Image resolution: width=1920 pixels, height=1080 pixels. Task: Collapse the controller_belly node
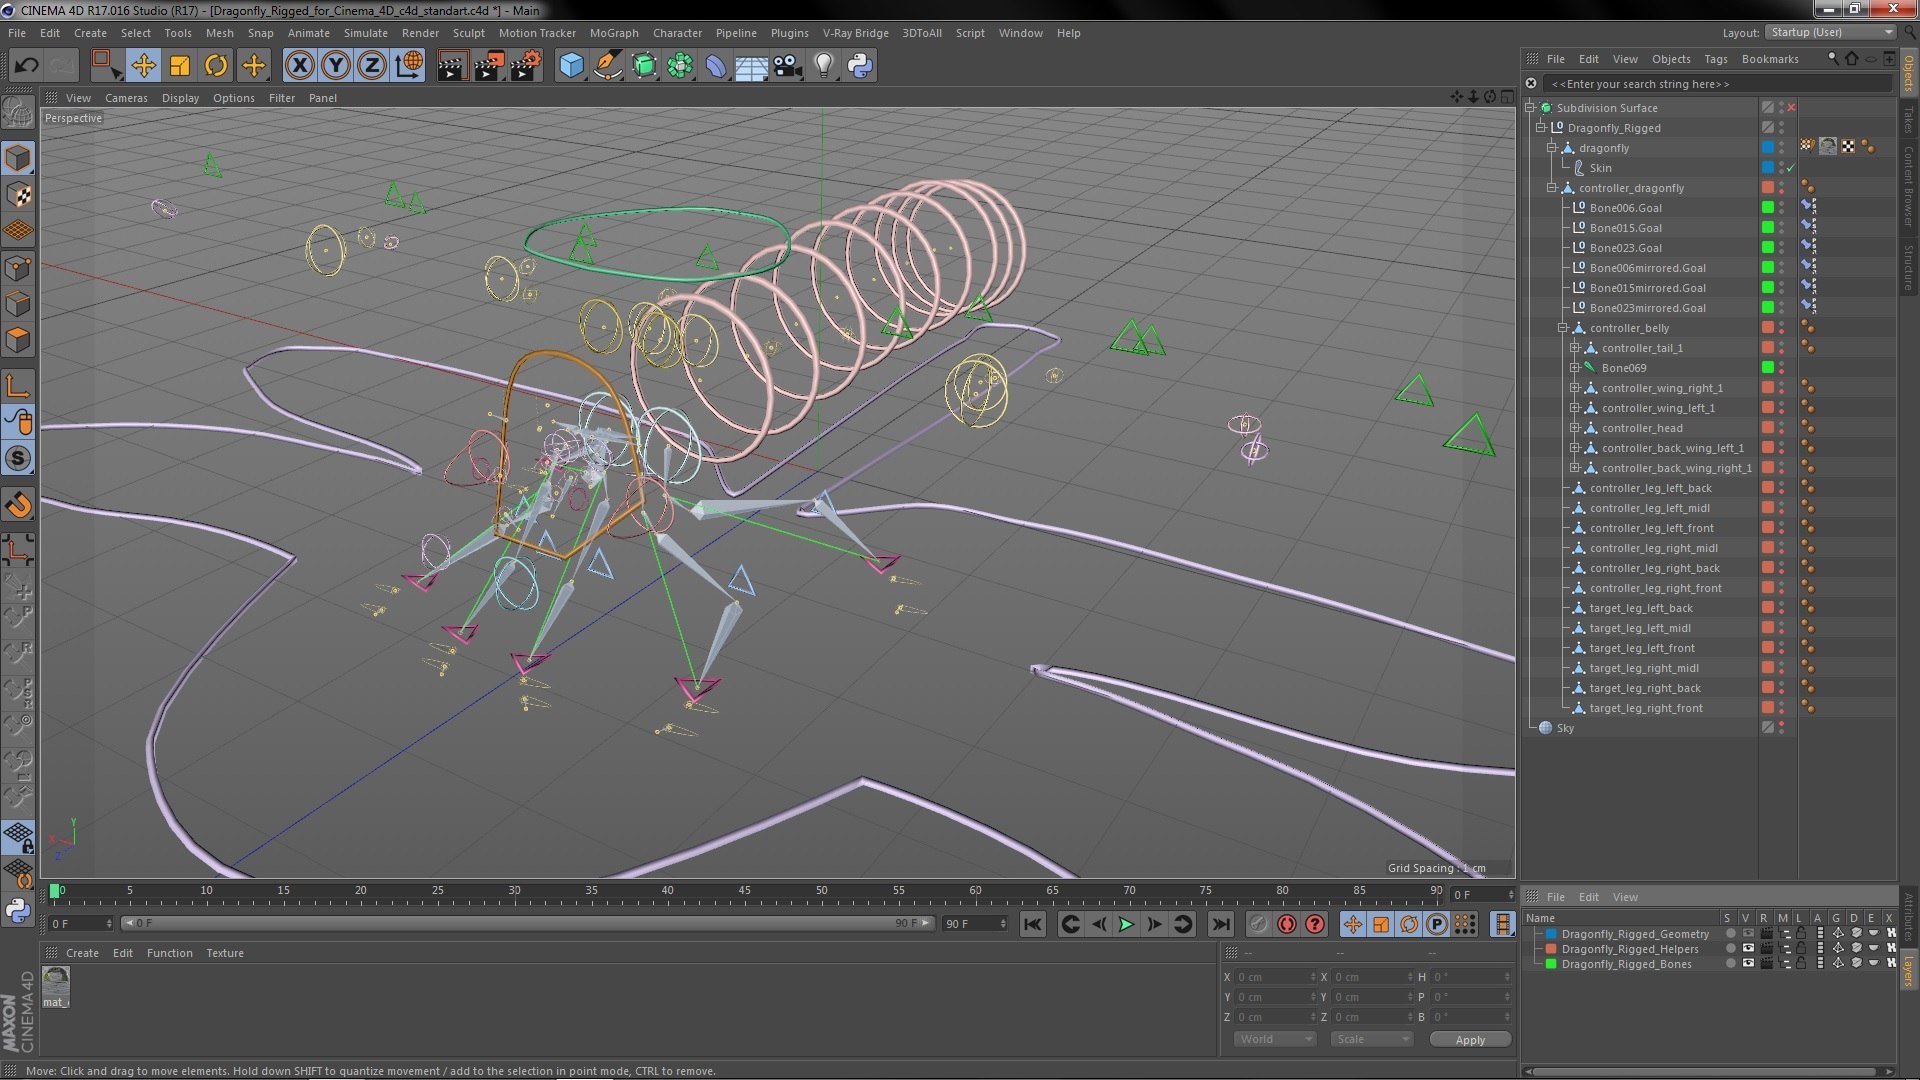click(x=1563, y=328)
